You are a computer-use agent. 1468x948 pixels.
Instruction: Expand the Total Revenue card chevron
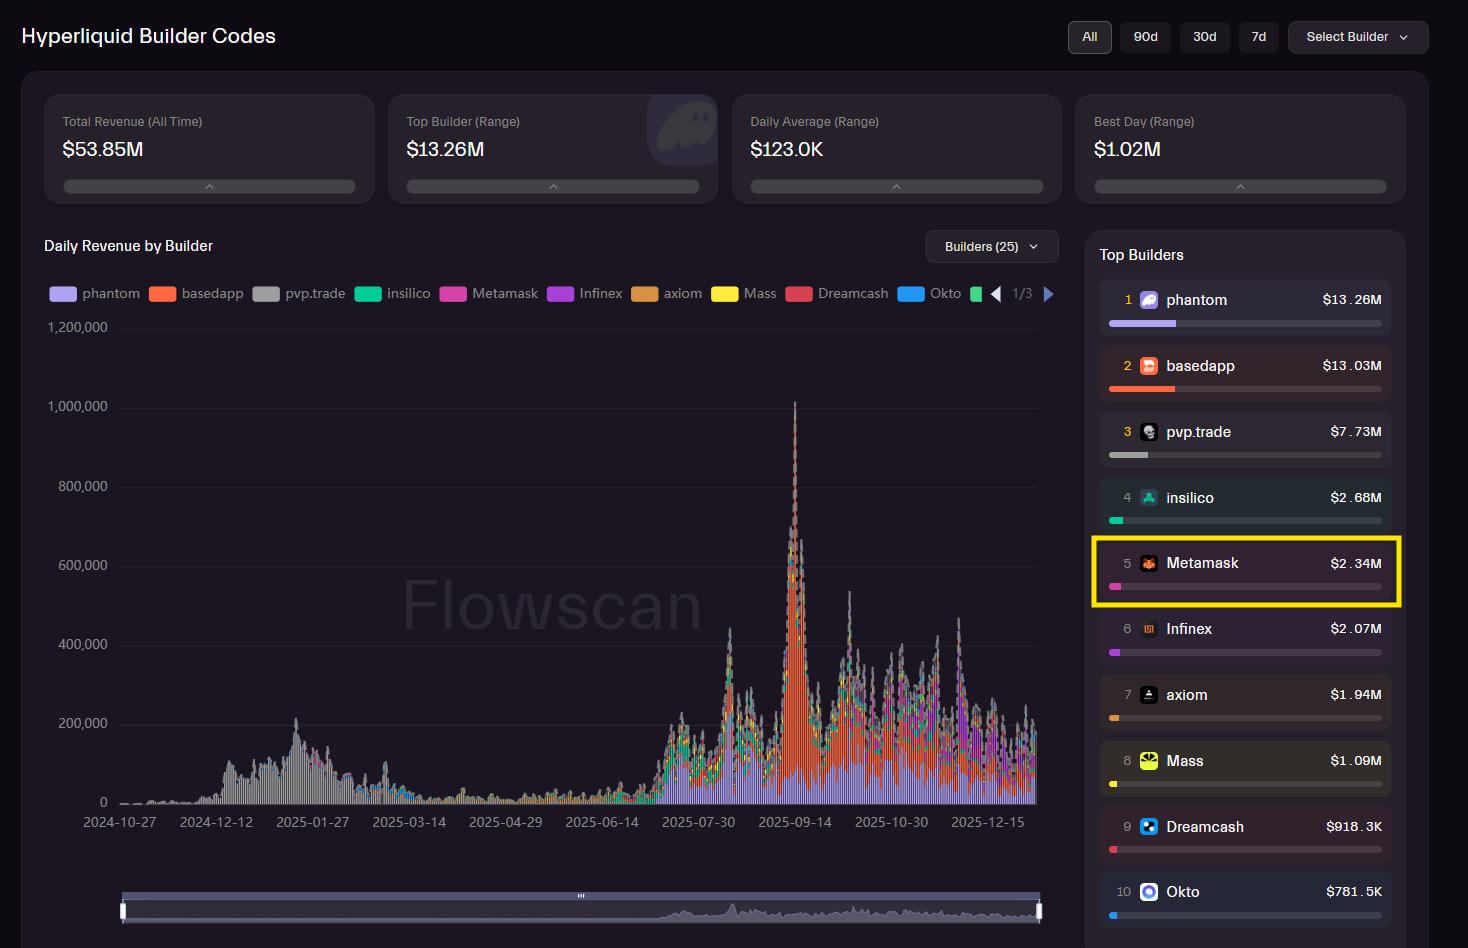[209, 186]
